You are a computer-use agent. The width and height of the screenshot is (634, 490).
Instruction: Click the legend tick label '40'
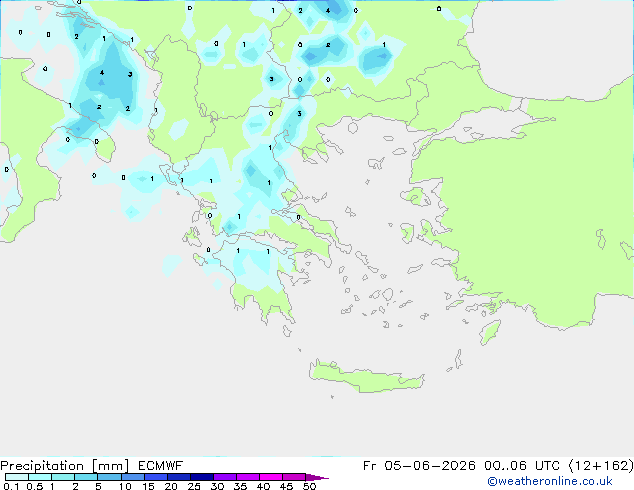click(x=263, y=486)
